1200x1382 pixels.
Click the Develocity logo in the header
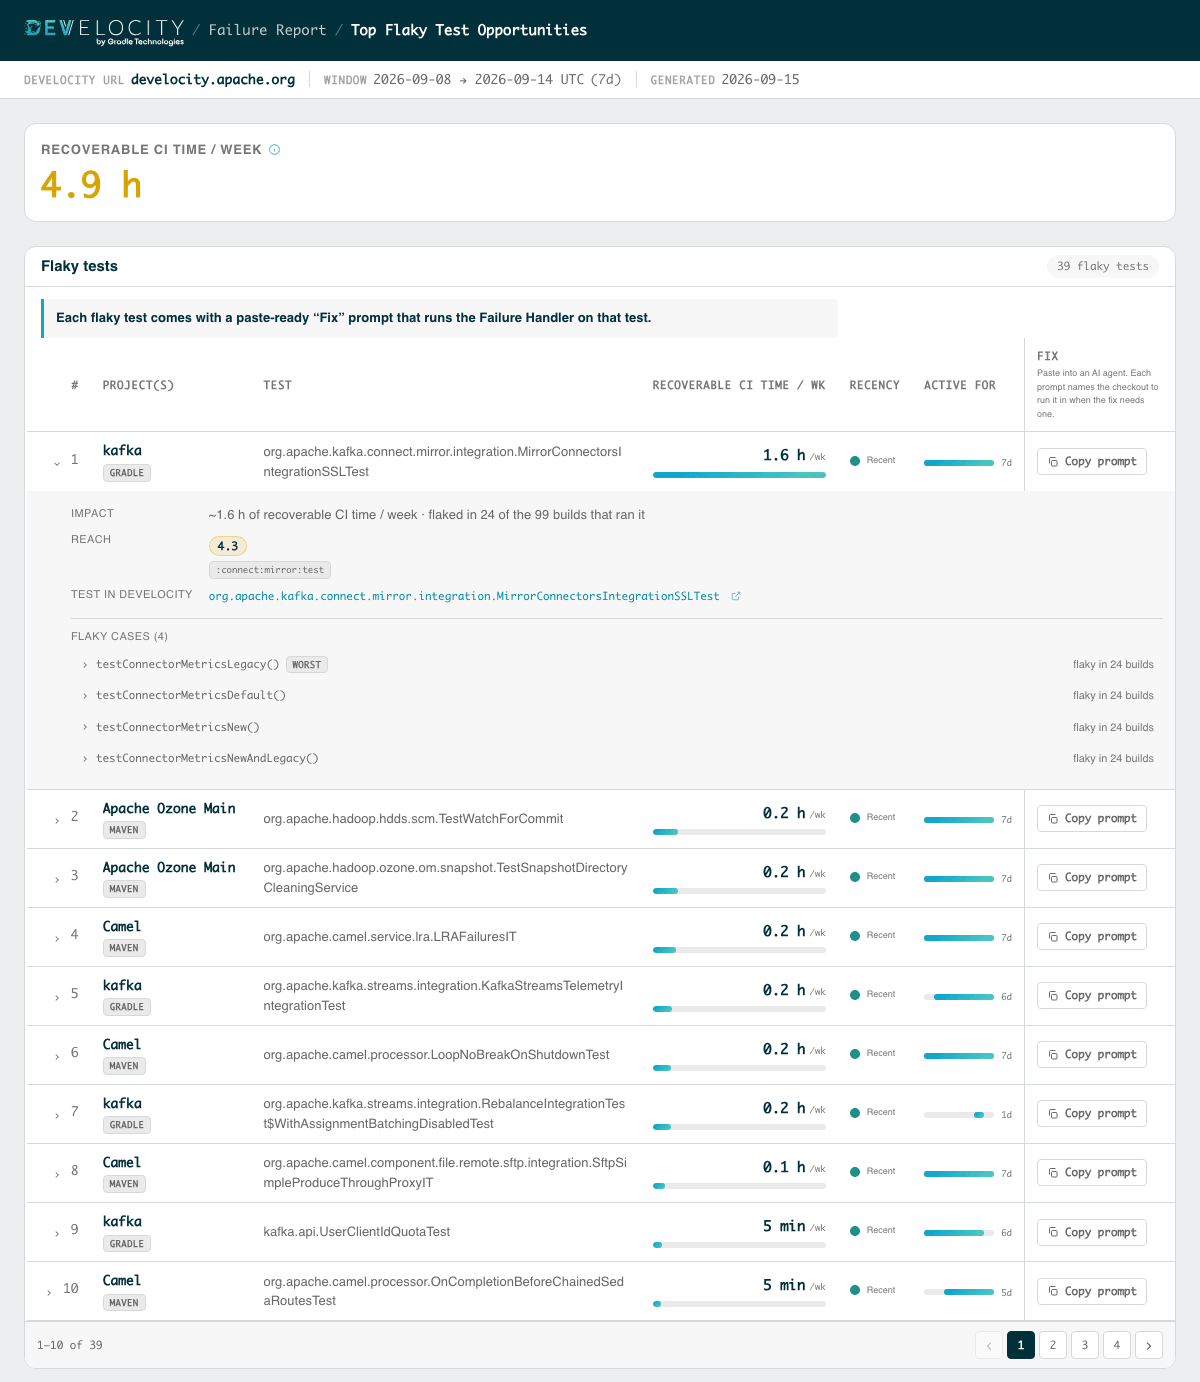click(105, 31)
